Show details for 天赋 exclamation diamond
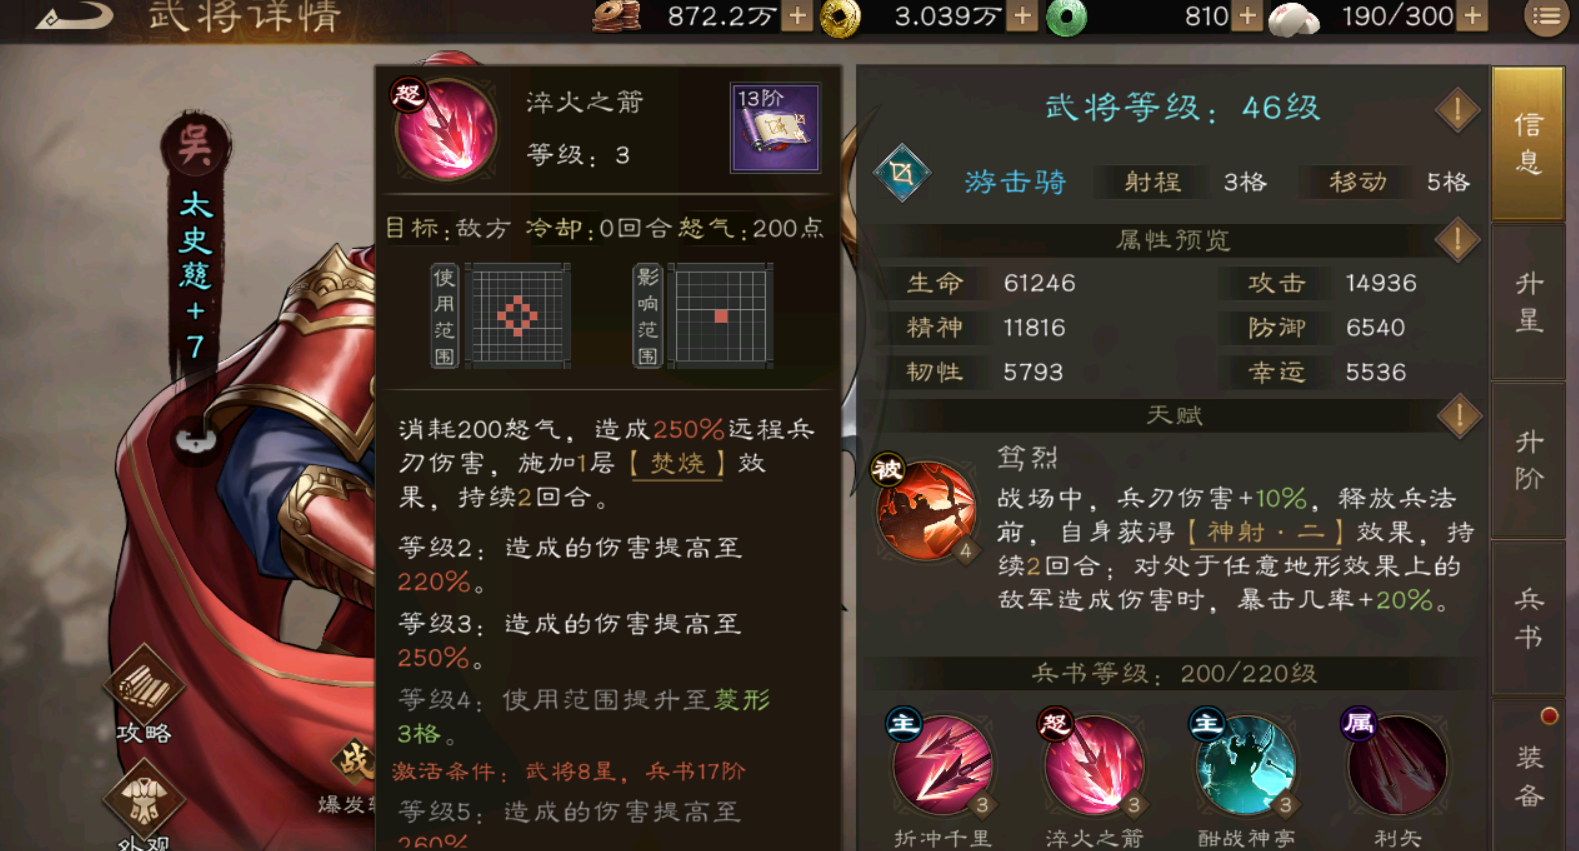The image size is (1579, 851). coord(1458,415)
